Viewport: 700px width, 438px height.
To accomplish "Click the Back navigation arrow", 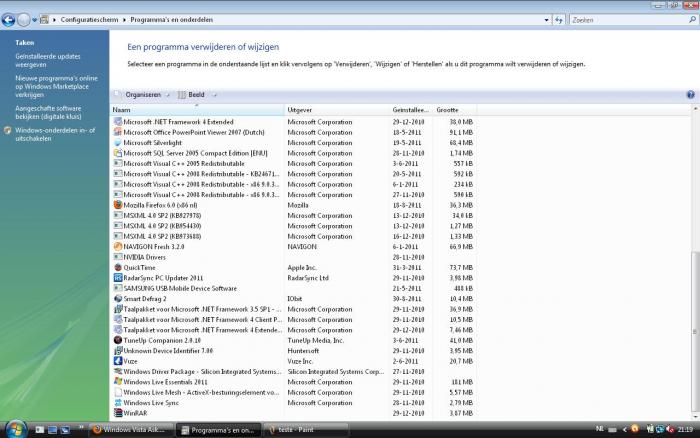I will (x=10, y=19).
